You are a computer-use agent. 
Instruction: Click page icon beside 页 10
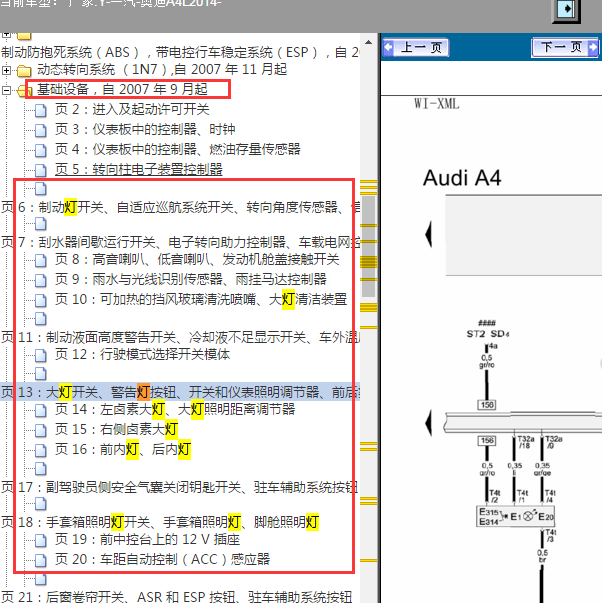pos(41,300)
